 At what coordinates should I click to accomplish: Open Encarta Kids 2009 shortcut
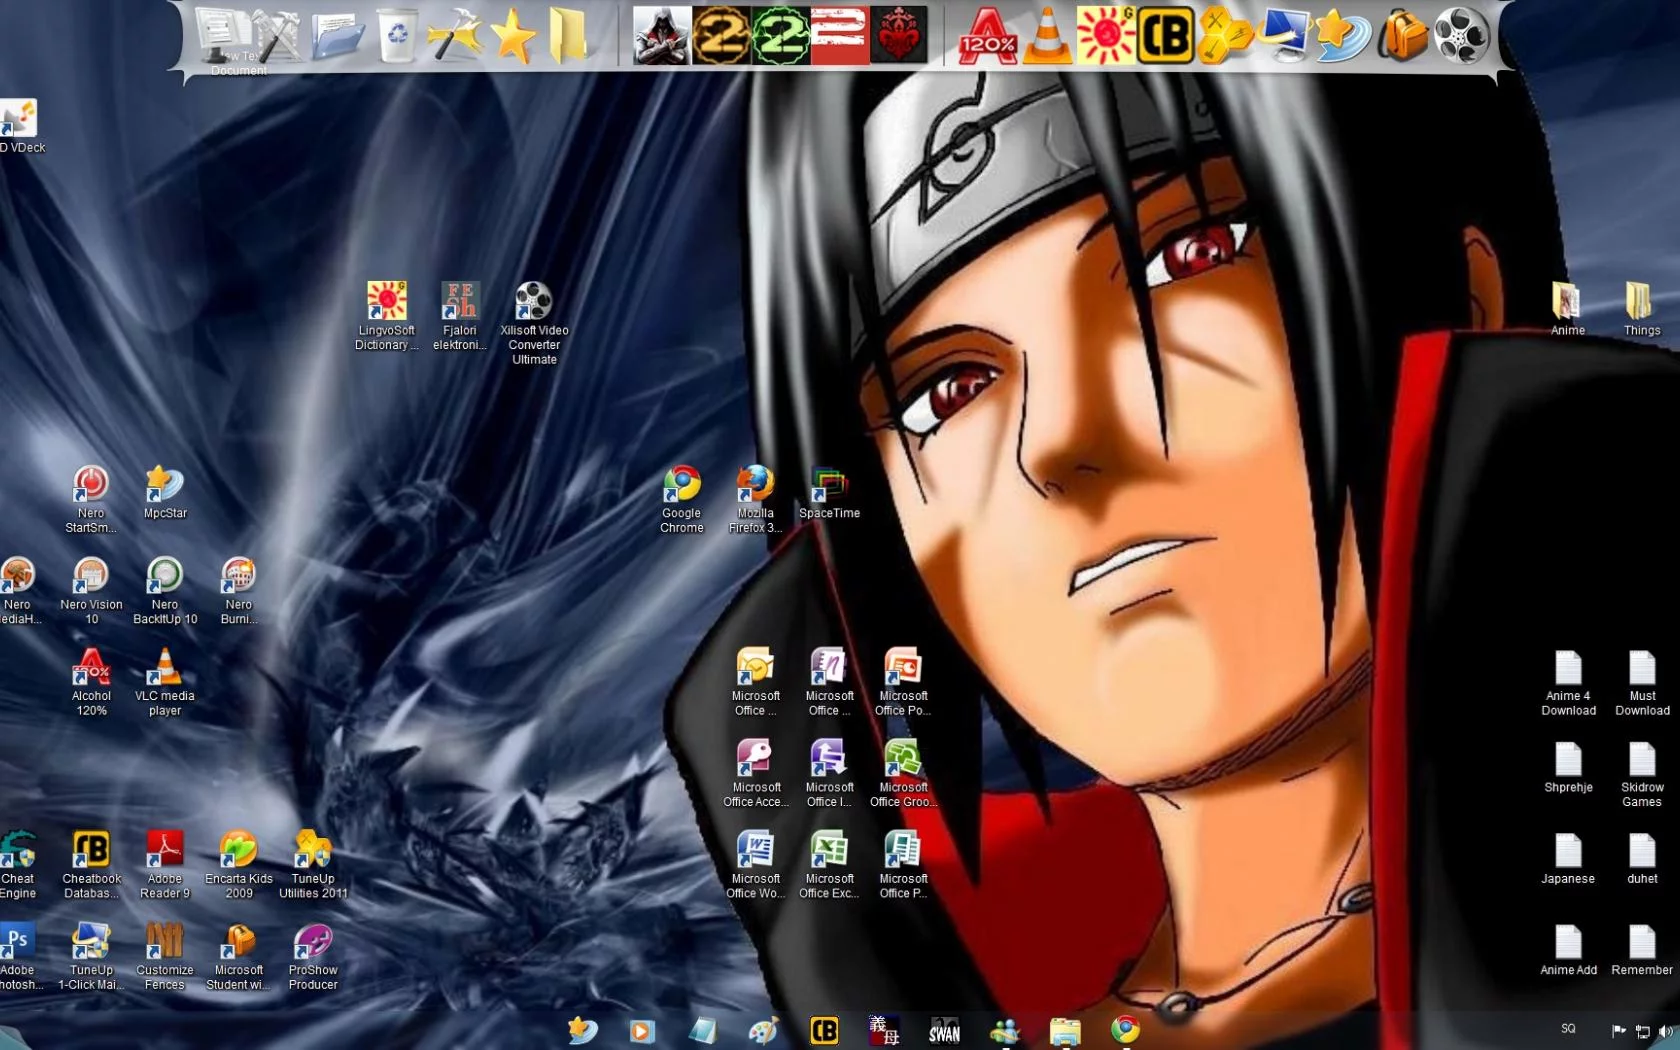(238, 865)
